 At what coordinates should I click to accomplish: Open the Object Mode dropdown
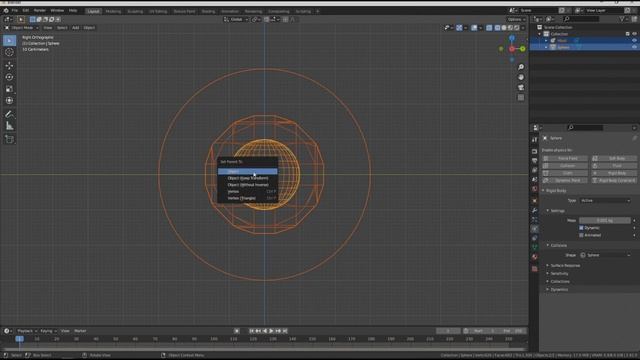click(x=22, y=28)
